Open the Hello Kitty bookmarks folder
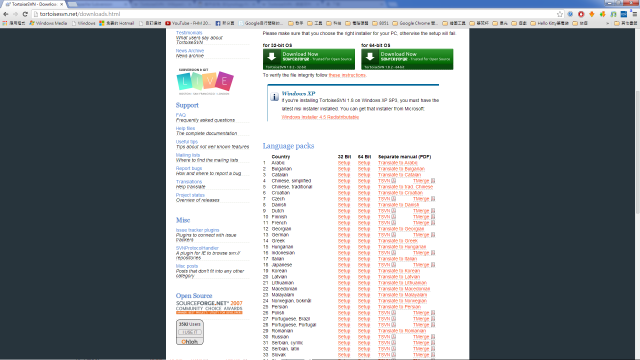 pos(549,23)
